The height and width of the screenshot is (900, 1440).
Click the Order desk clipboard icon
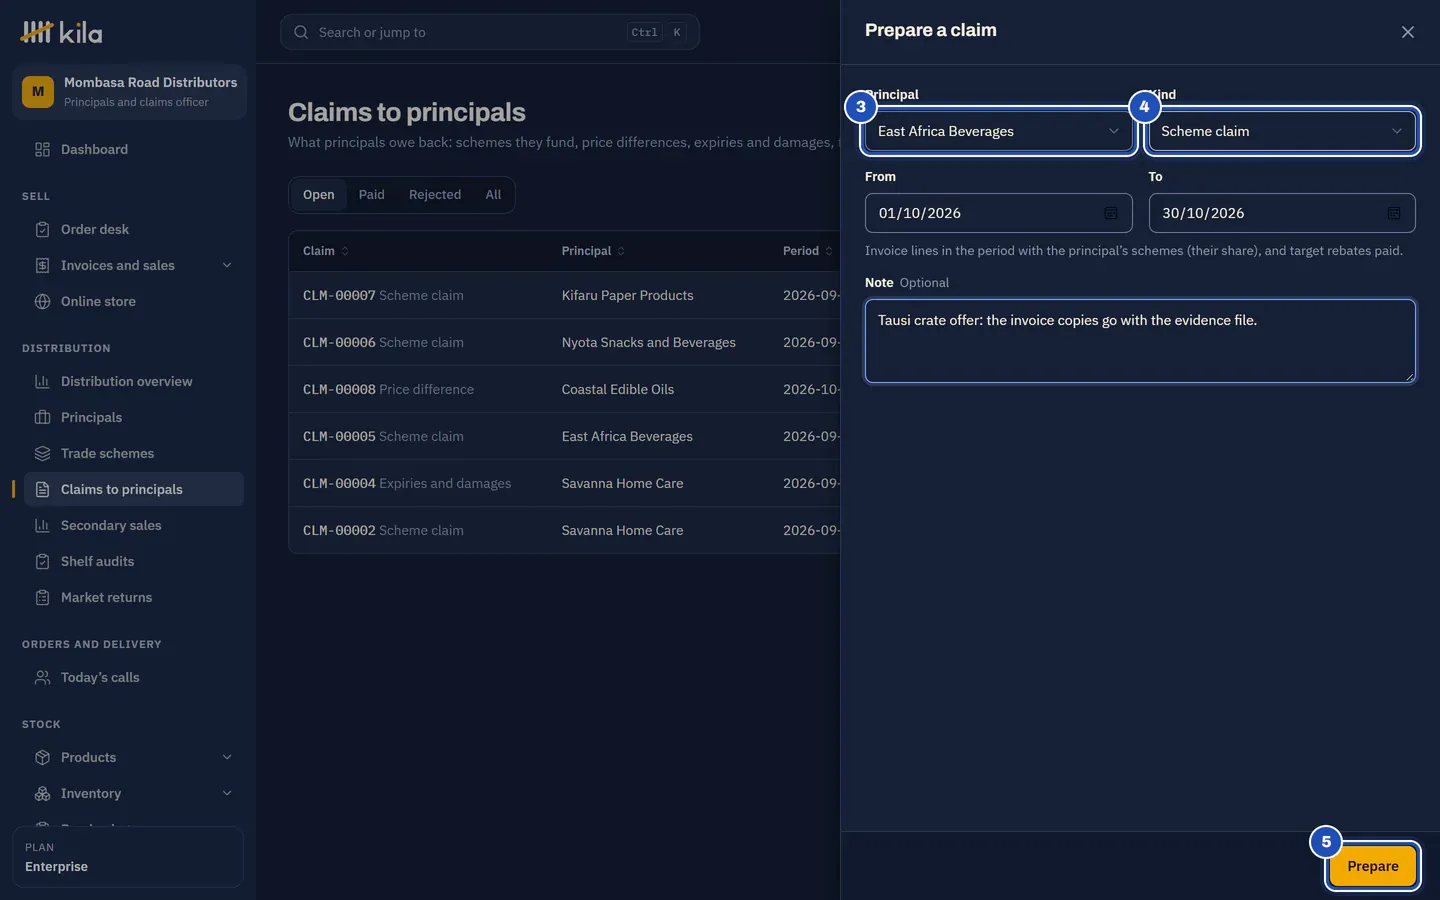pyautogui.click(x=42, y=229)
